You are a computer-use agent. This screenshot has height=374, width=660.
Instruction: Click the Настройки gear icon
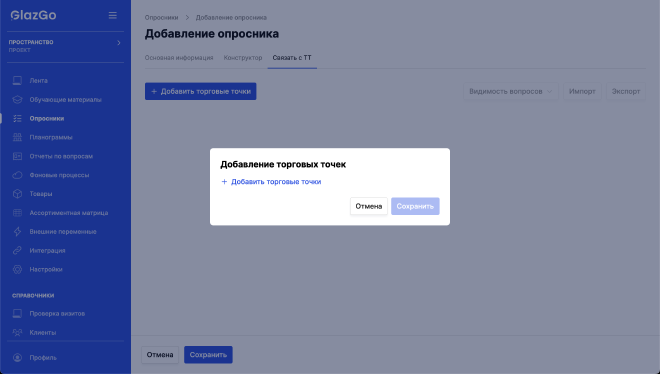pyautogui.click(x=17, y=269)
